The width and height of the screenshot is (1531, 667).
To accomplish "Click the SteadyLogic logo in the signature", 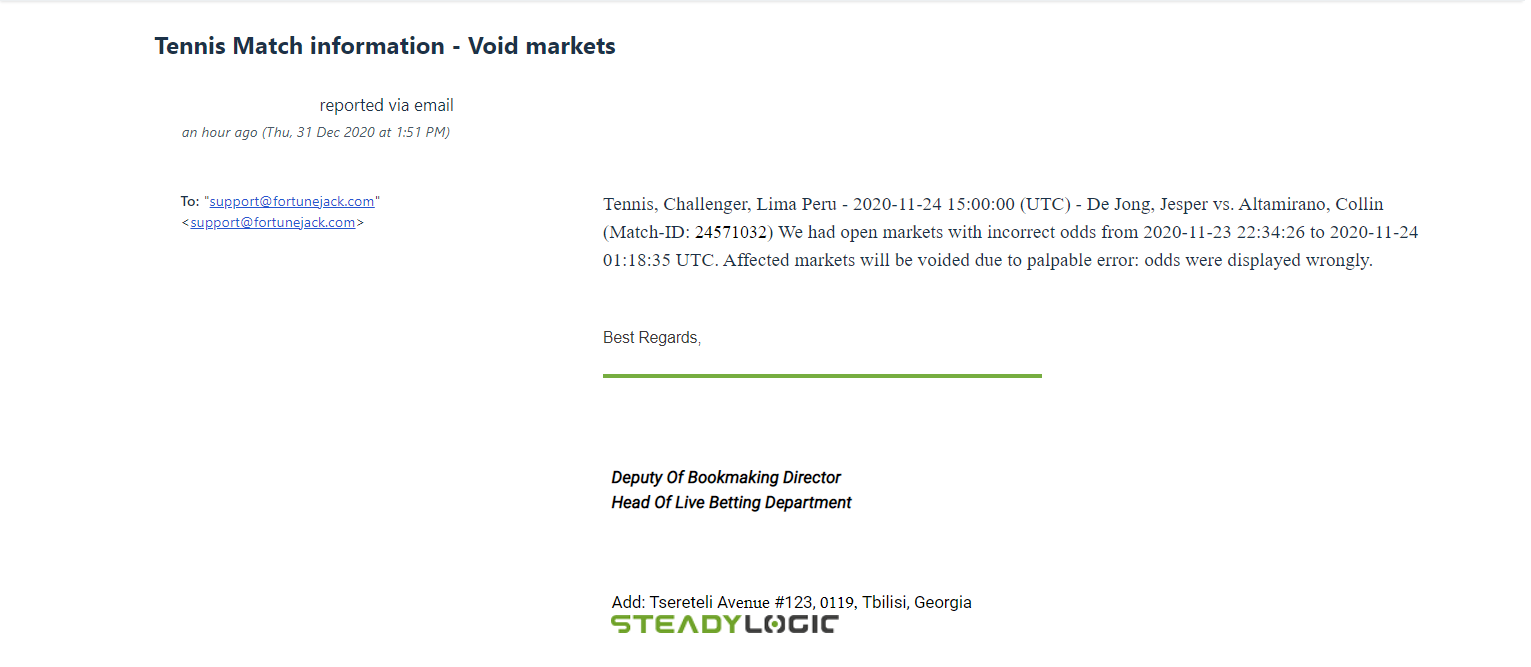I will coord(725,625).
